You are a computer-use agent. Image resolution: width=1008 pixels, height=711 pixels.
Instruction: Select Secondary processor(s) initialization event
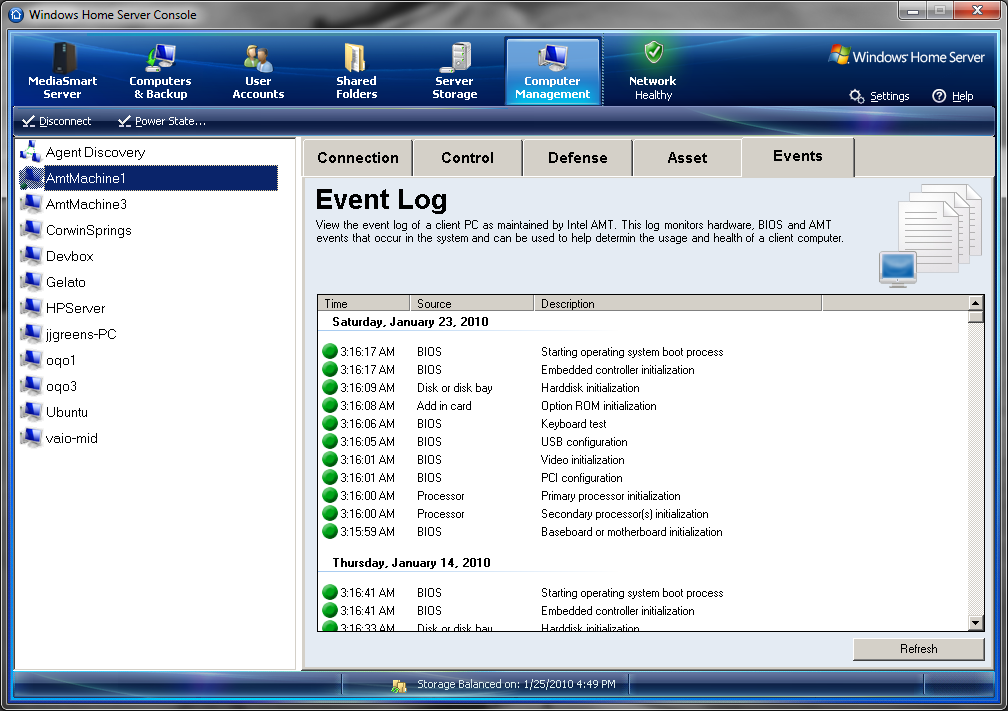[643, 514]
